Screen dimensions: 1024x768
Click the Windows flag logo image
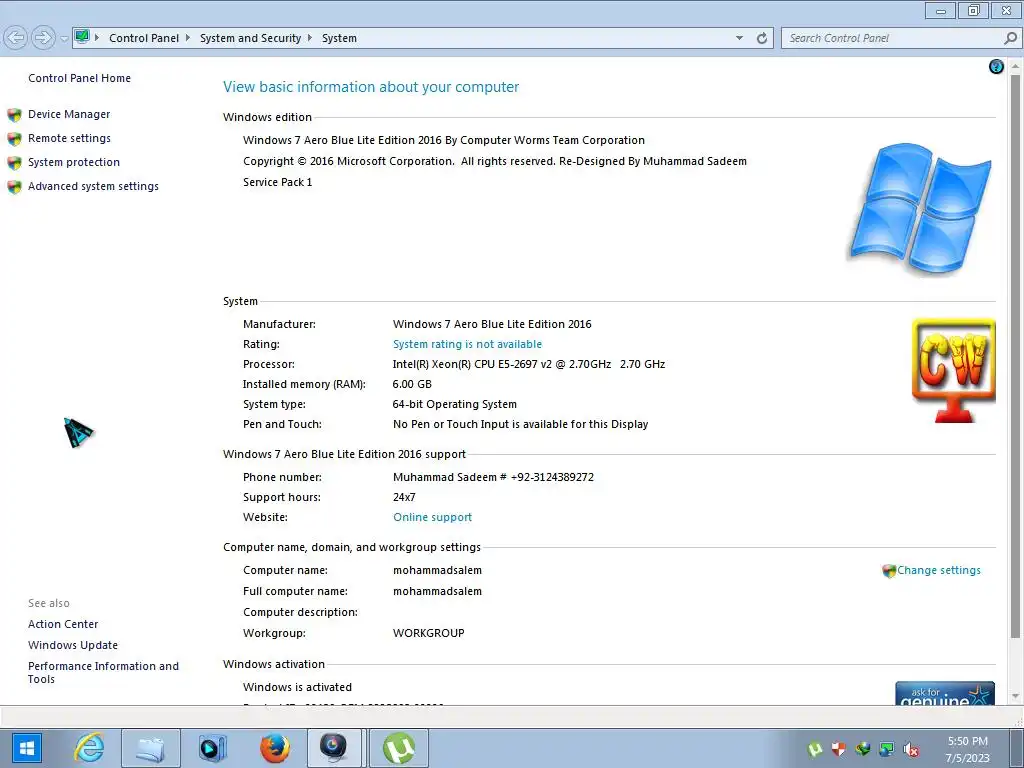coord(921,208)
